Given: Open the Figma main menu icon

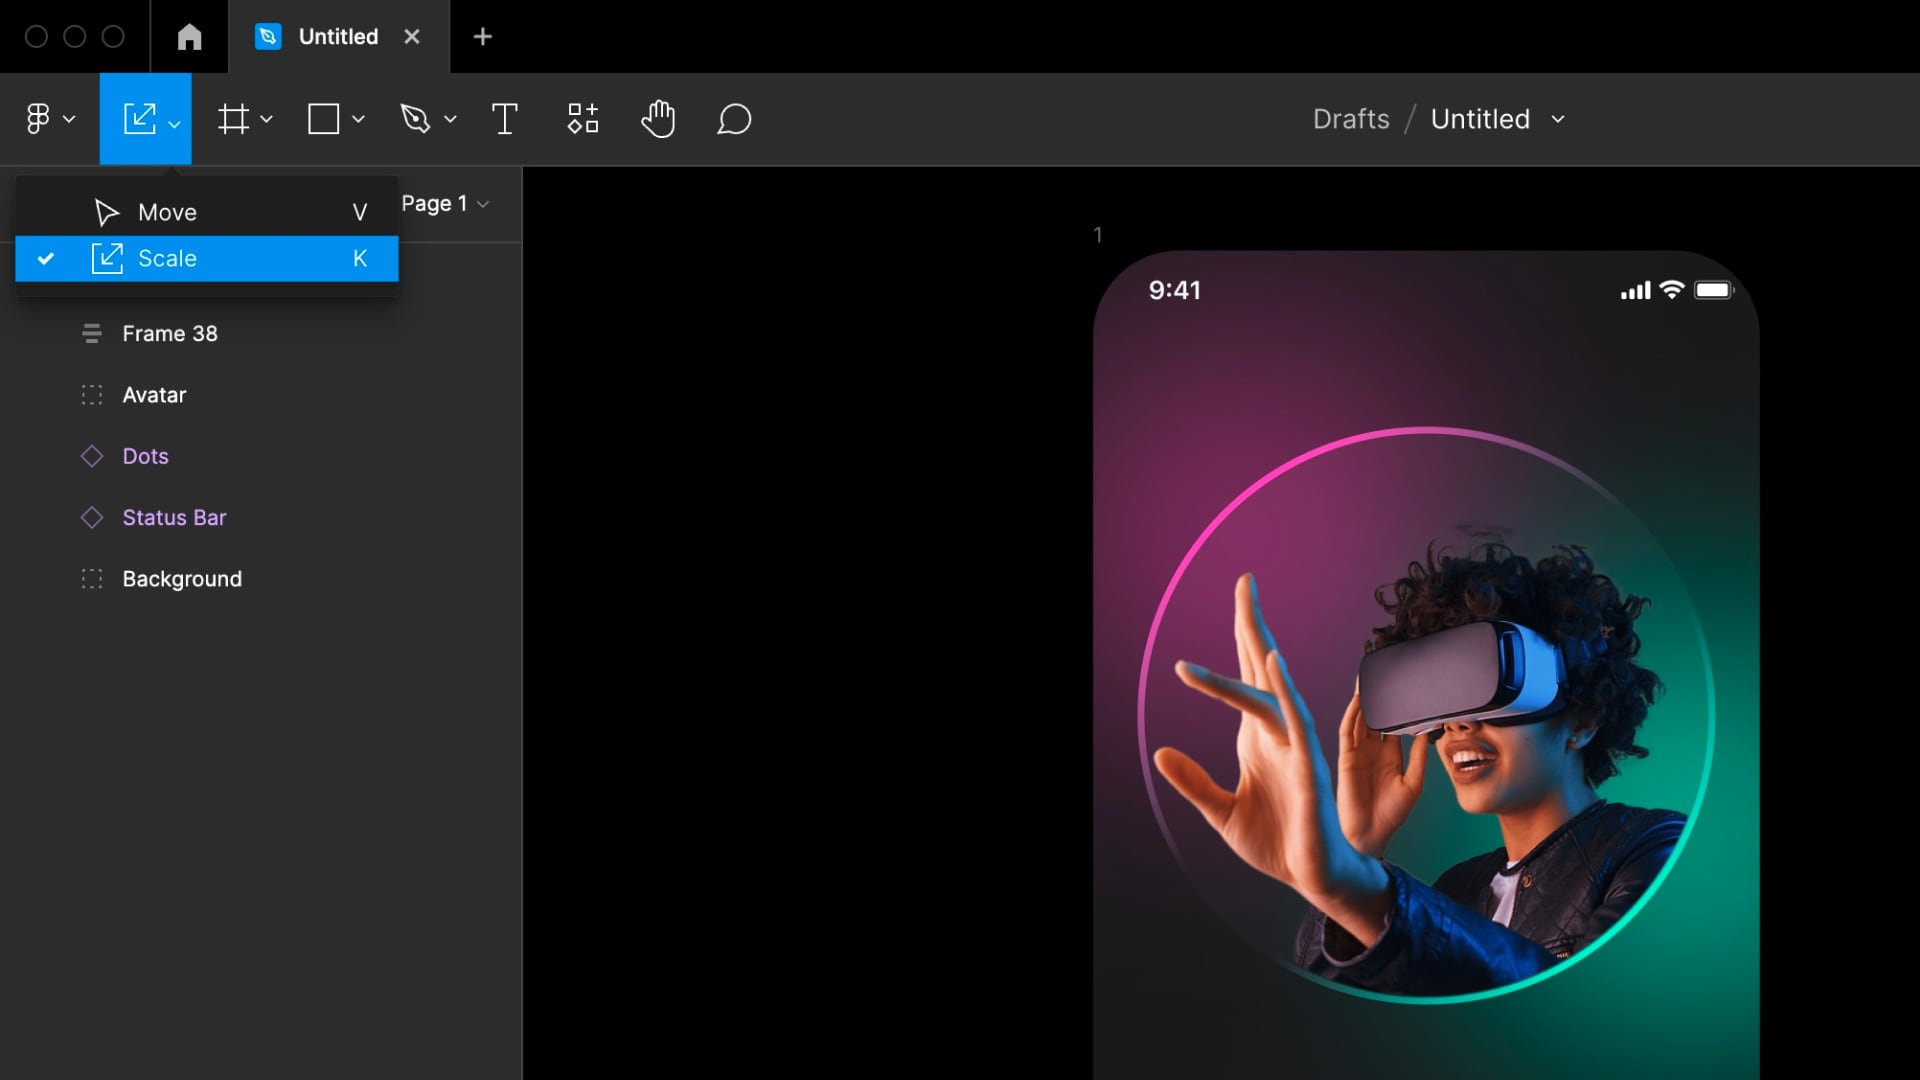Looking at the screenshot, I should tap(38, 119).
